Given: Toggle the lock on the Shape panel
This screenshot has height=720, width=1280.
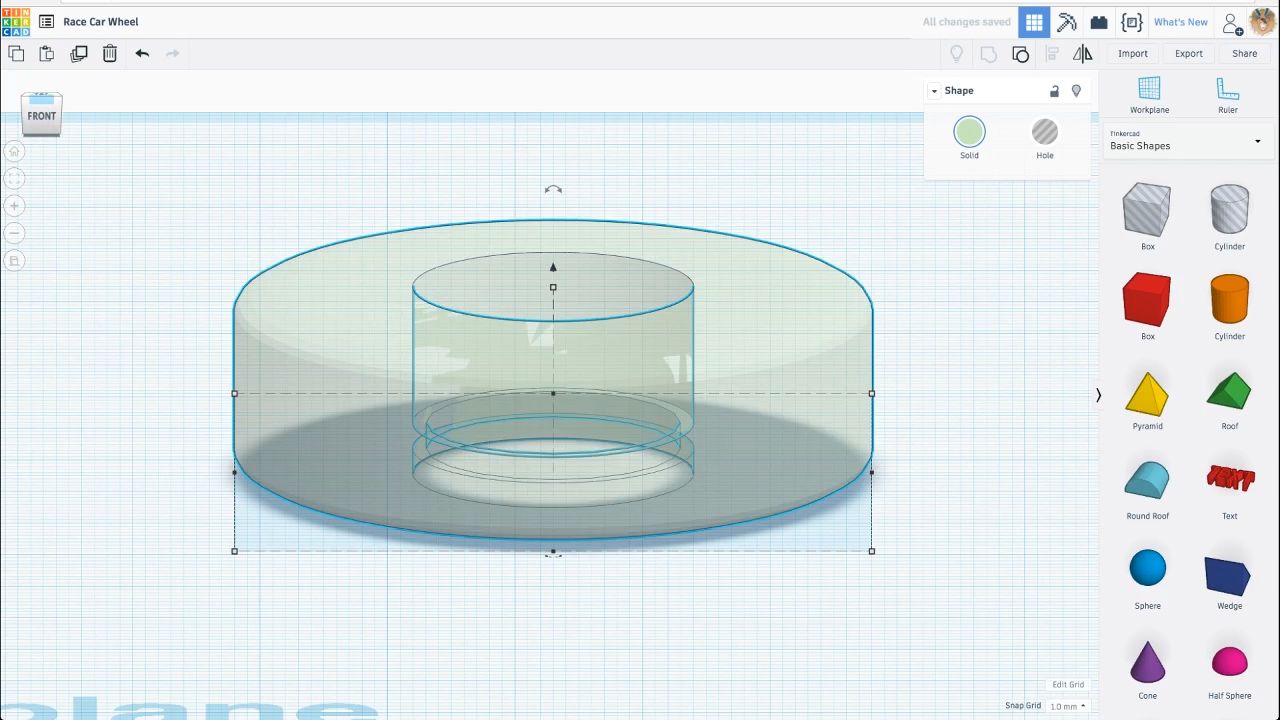Looking at the screenshot, I should tap(1054, 91).
